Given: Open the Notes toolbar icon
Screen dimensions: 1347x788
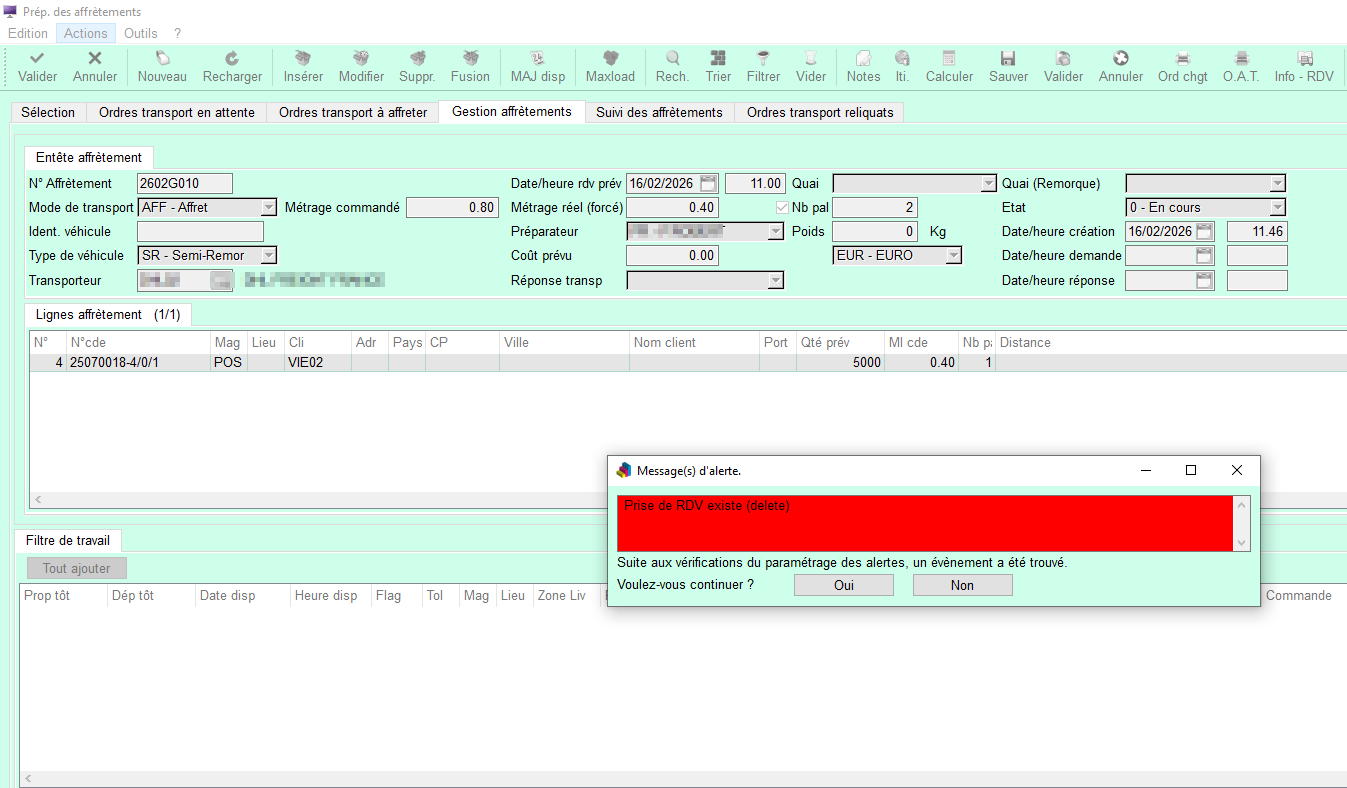Looking at the screenshot, I should pos(863,59).
